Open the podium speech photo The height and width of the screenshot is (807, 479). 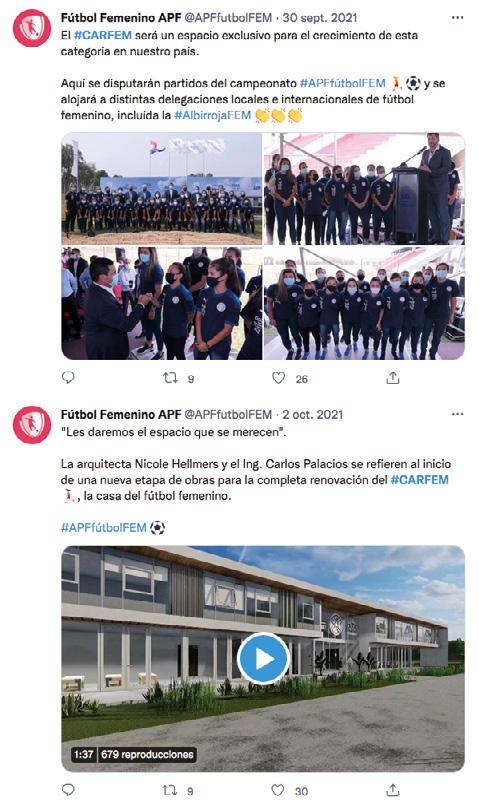pos(364,188)
